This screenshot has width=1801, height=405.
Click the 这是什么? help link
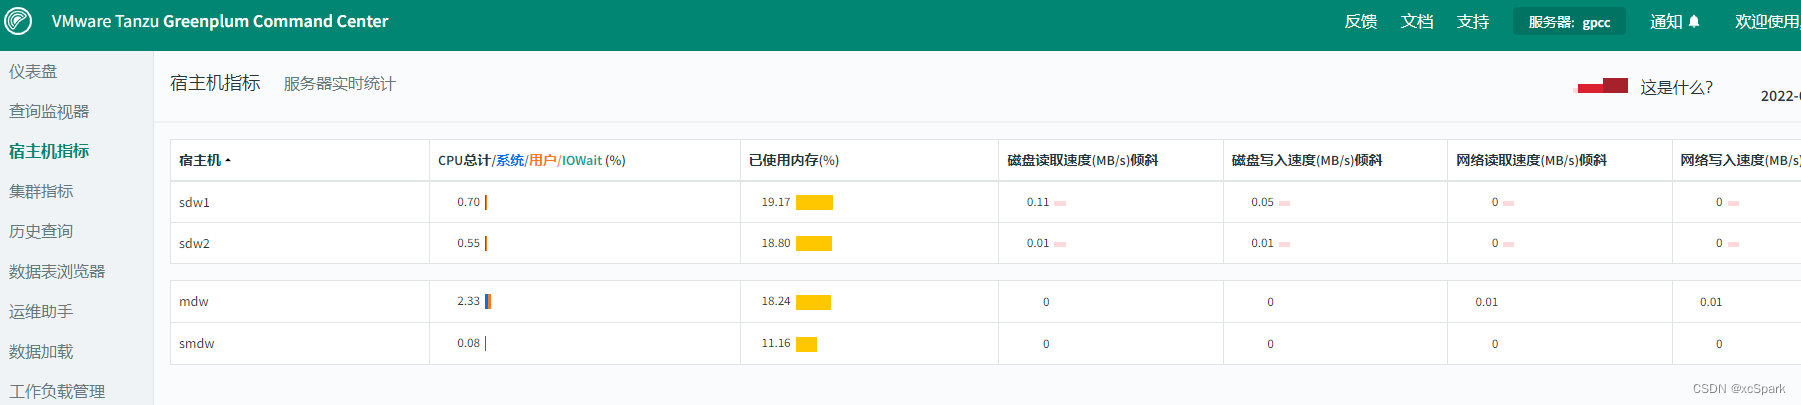1676,87
